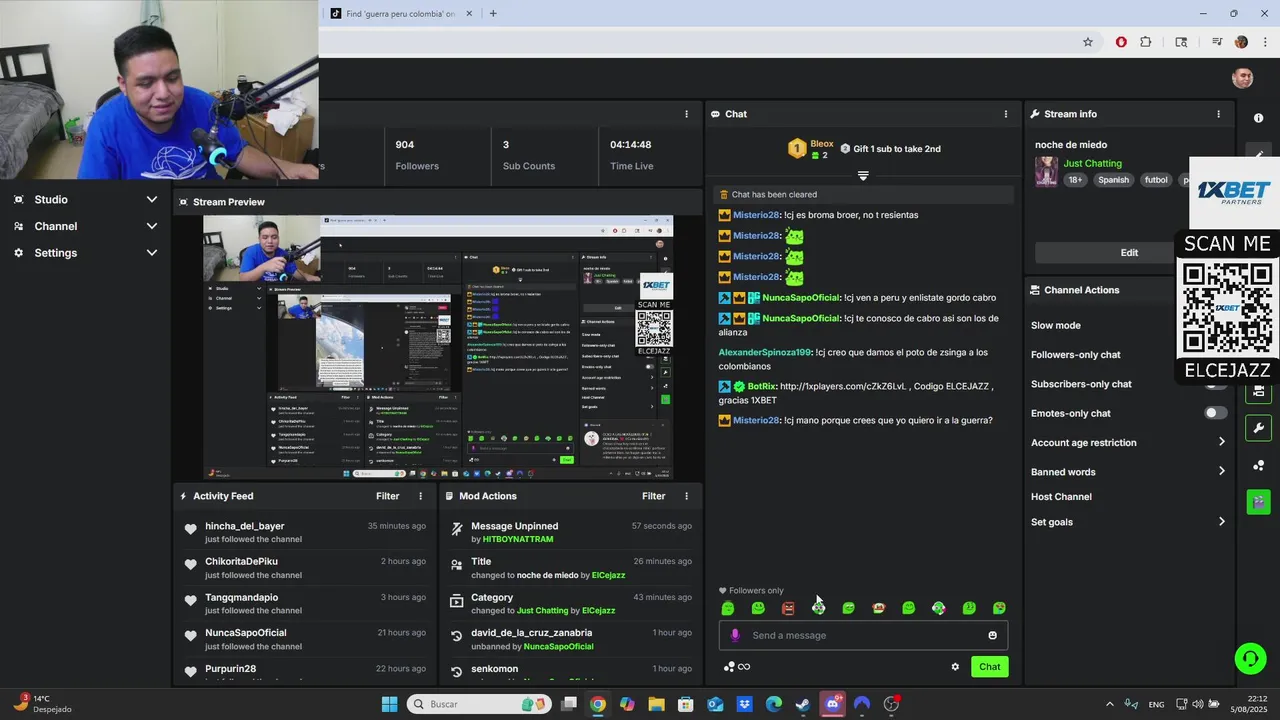Open OBS Studio from the taskbar

point(891,704)
